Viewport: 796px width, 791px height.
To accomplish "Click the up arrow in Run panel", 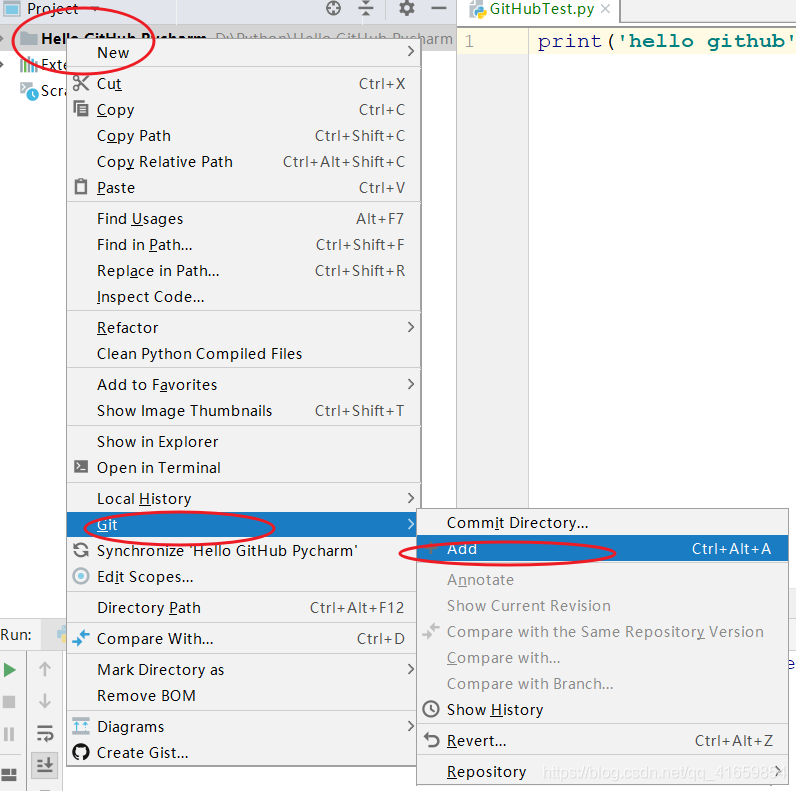I will (x=45, y=669).
